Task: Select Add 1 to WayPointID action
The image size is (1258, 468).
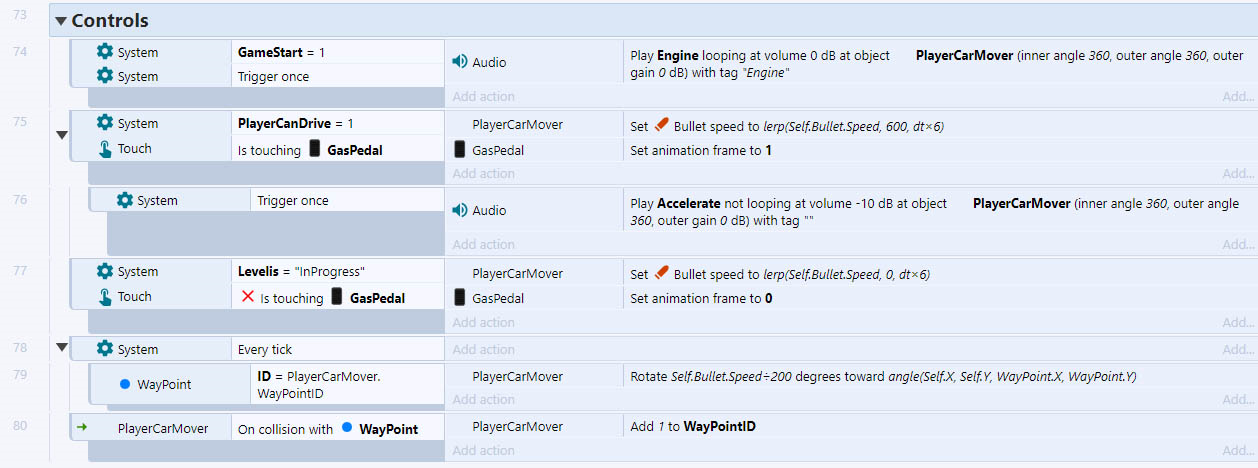Action: tap(938, 427)
